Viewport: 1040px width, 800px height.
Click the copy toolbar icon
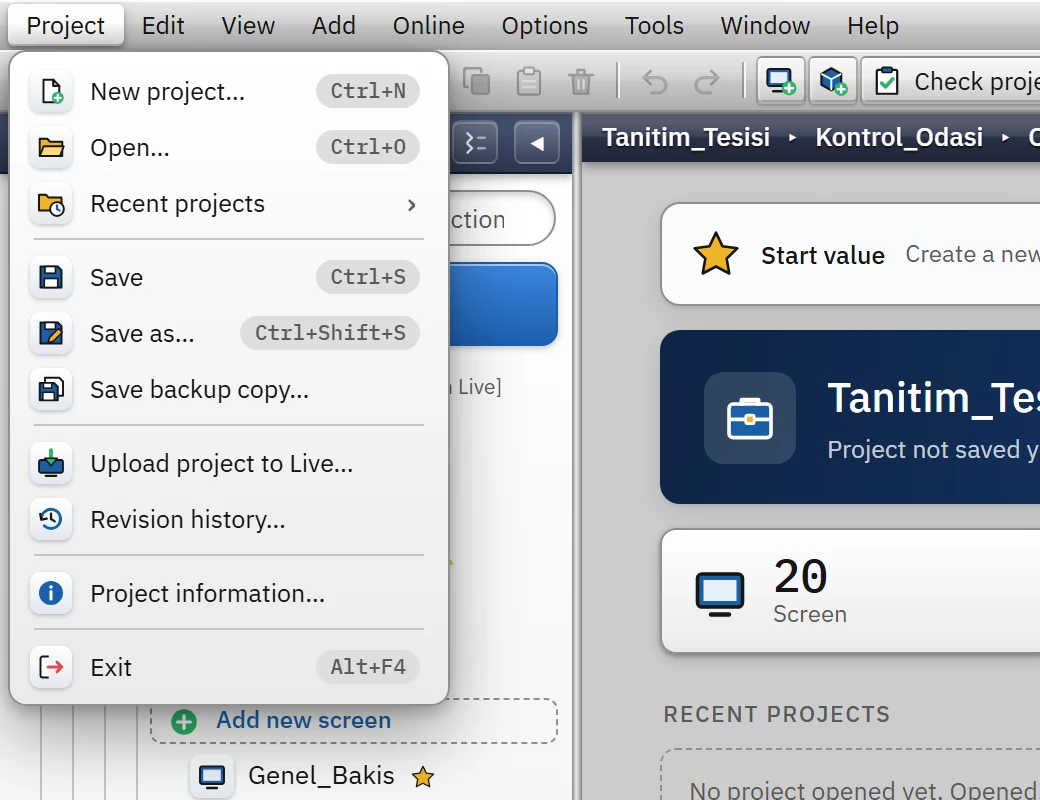tap(476, 82)
